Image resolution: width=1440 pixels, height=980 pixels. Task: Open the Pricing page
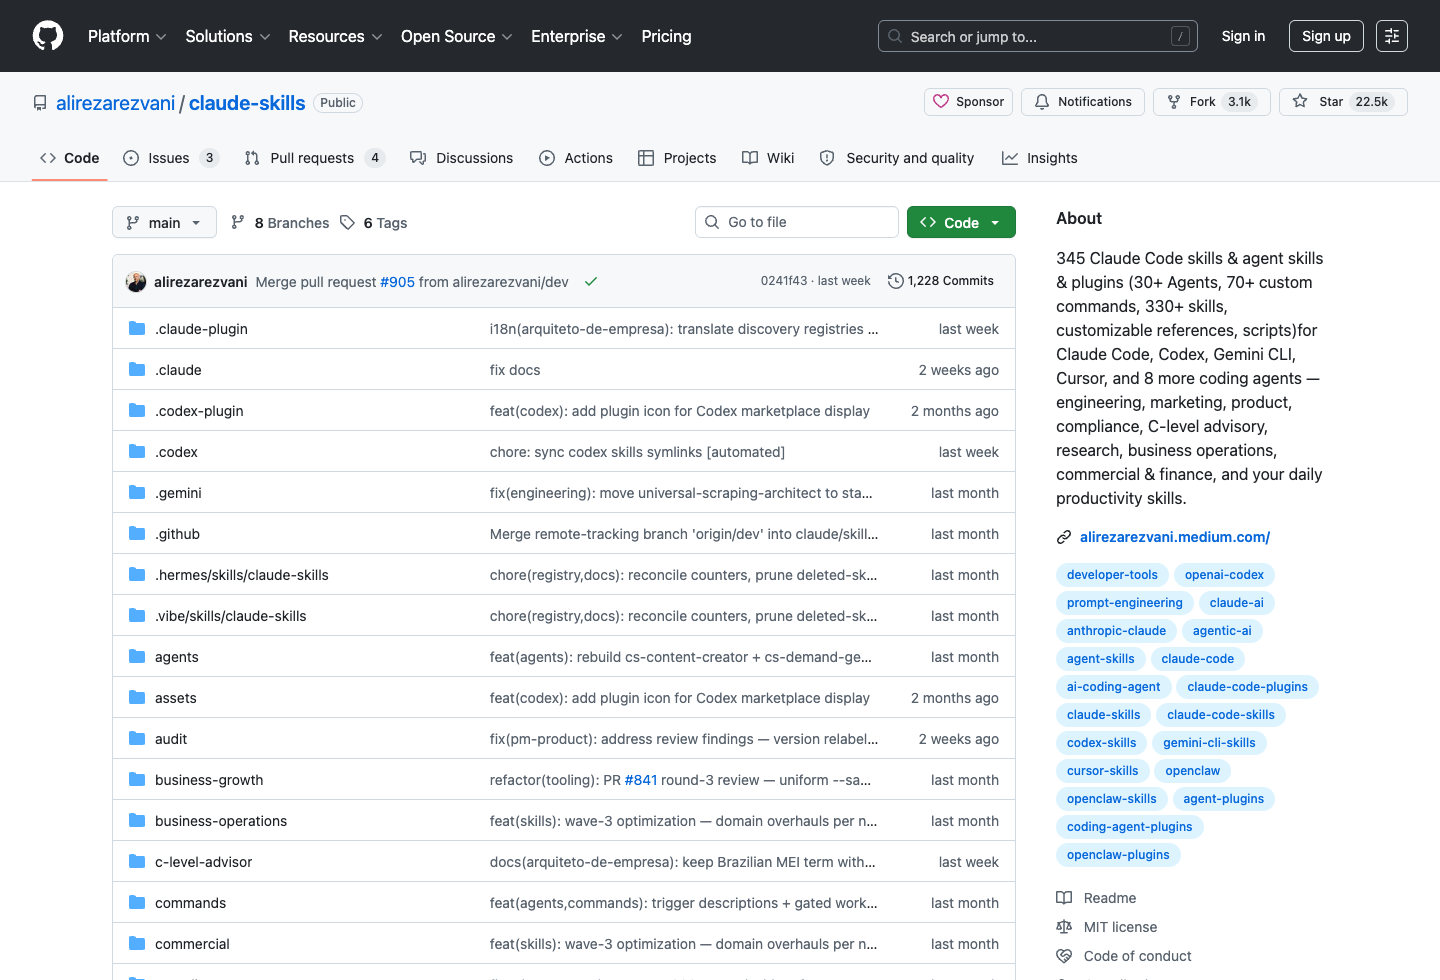[x=666, y=36]
